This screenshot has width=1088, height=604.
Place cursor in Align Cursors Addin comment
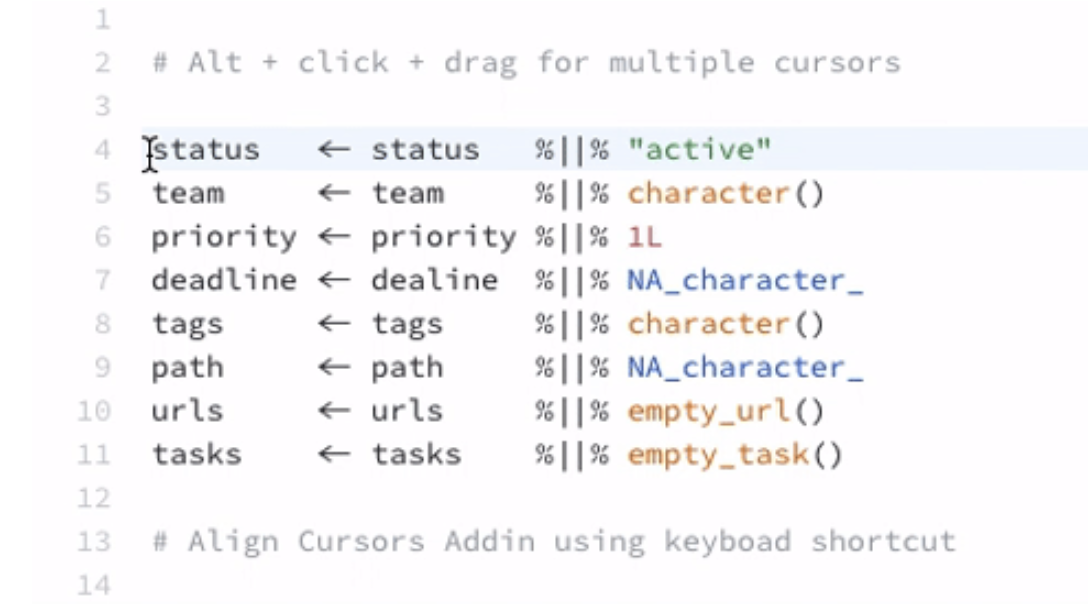pos(554,542)
